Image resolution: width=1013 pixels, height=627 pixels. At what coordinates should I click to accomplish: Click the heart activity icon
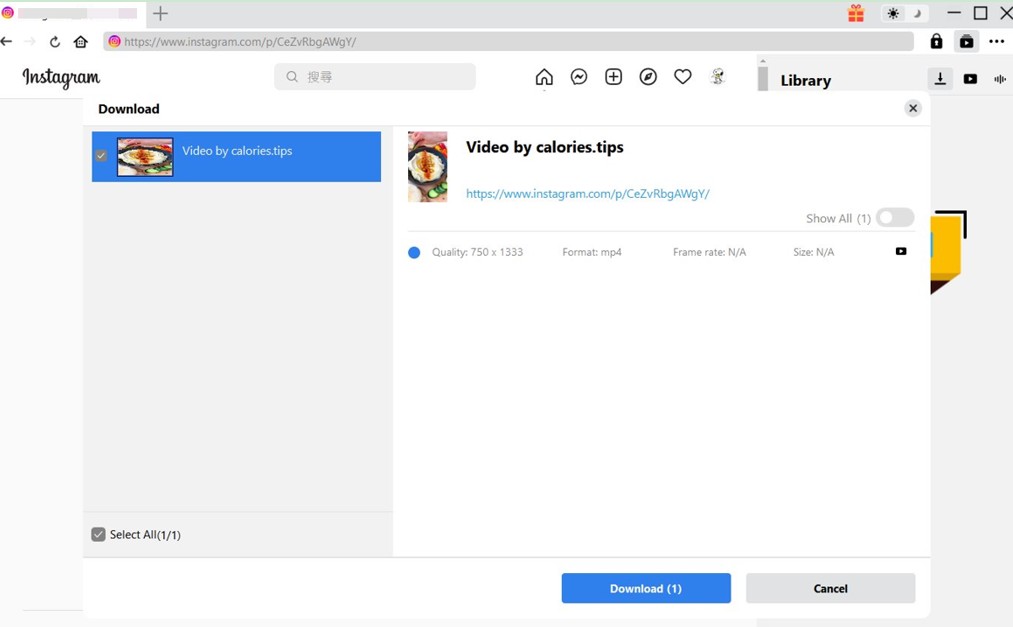point(683,77)
